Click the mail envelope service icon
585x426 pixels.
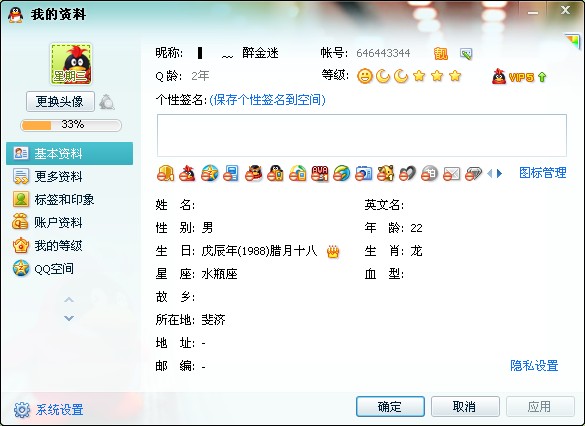coord(451,173)
